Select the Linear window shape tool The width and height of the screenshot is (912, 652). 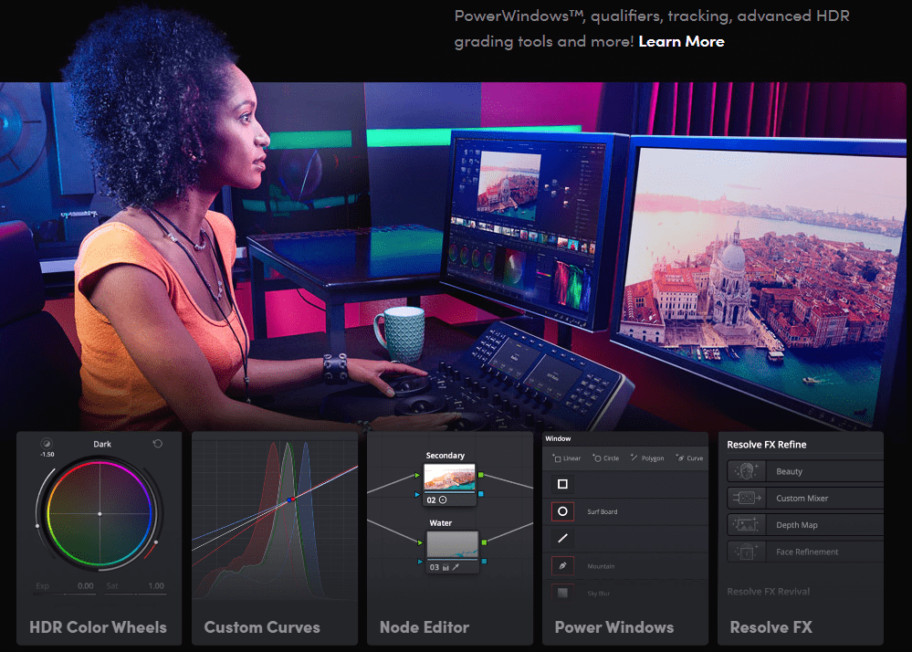[566, 458]
